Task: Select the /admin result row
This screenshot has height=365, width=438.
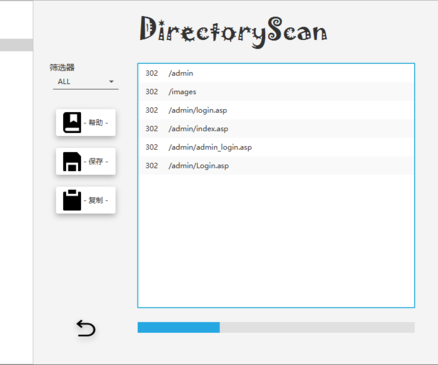Action: coord(276,73)
